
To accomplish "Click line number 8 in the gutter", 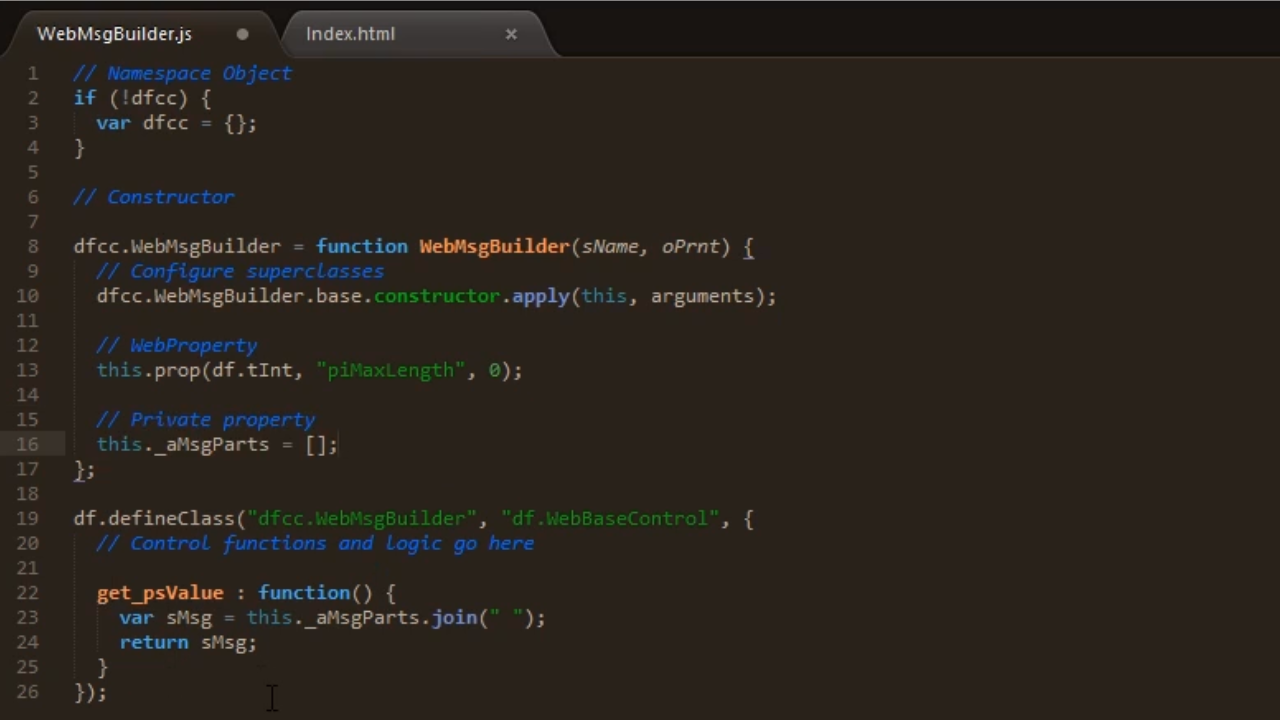I will click(x=34, y=247).
